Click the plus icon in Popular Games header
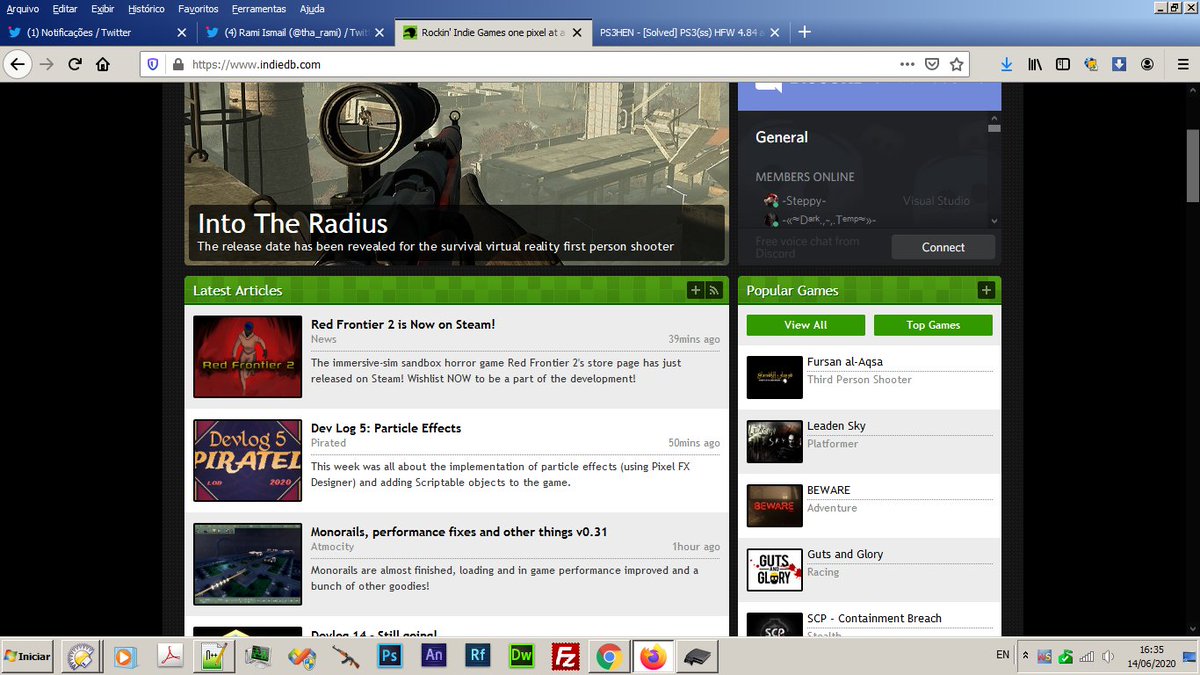This screenshot has width=1200, height=675. [987, 290]
